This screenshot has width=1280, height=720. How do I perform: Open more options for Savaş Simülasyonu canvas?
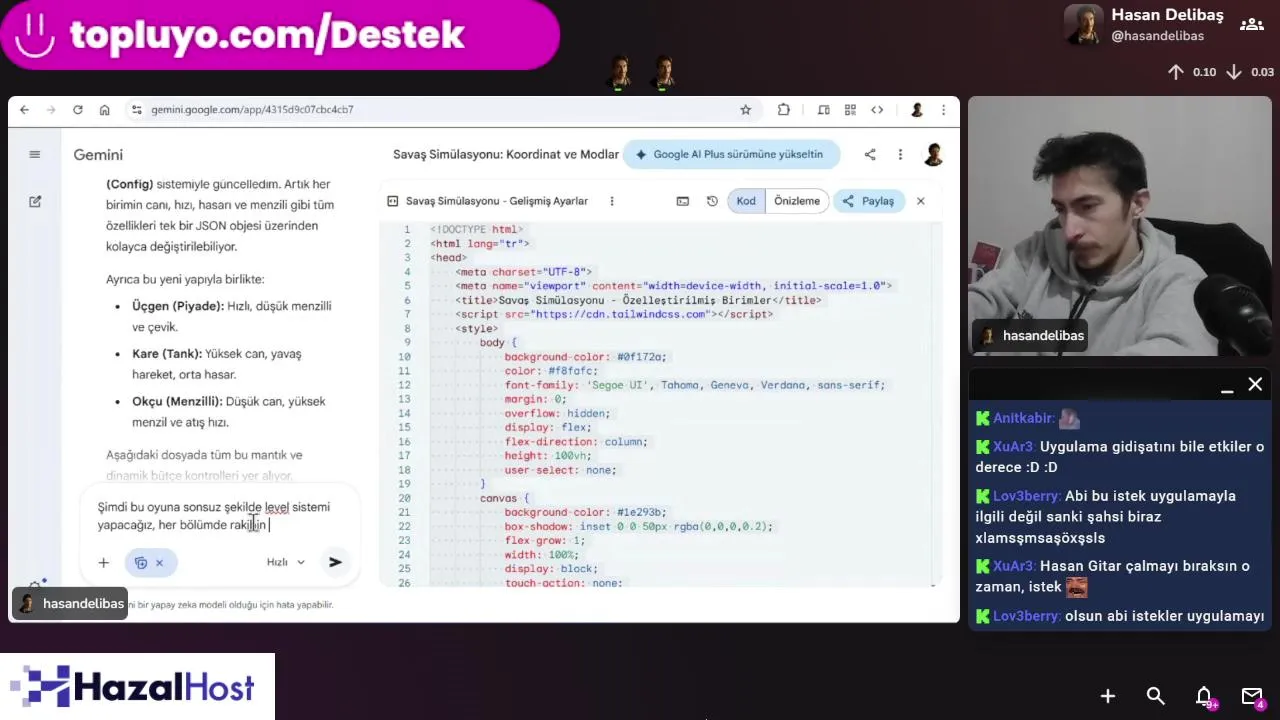click(x=612, y=201)
